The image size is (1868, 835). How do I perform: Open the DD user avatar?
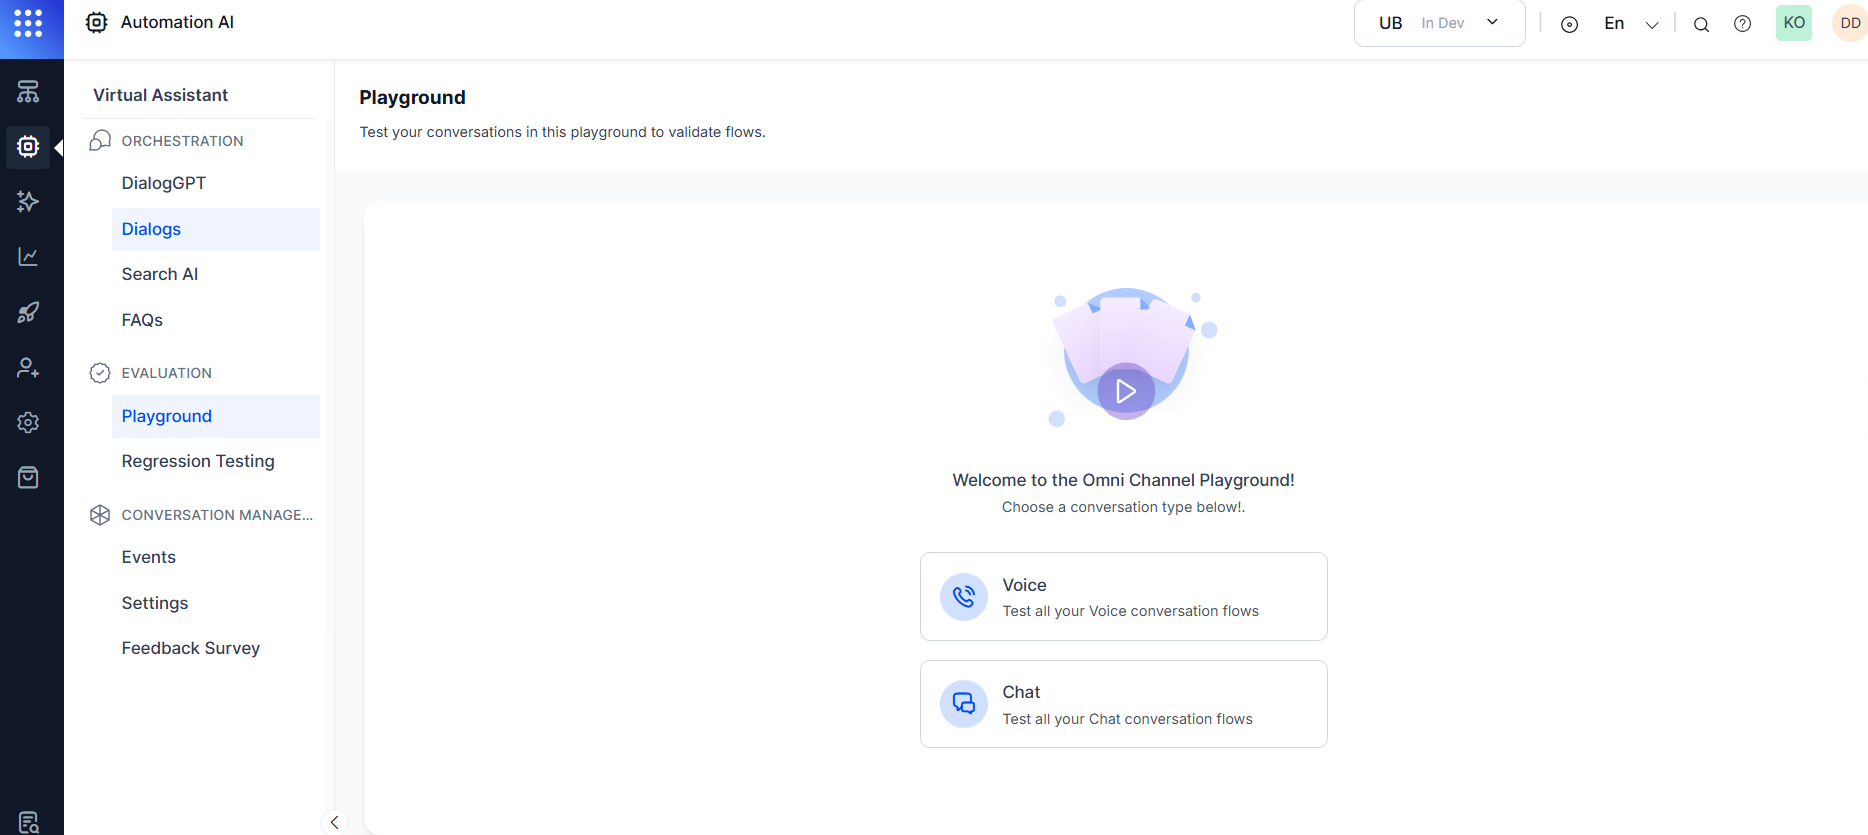[1850, 23]
